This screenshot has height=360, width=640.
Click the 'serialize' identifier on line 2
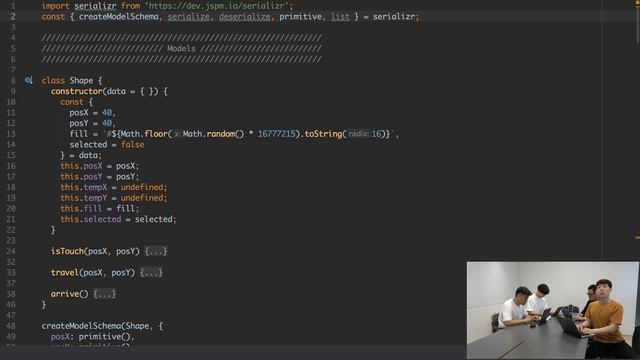[x=189, y=17]
